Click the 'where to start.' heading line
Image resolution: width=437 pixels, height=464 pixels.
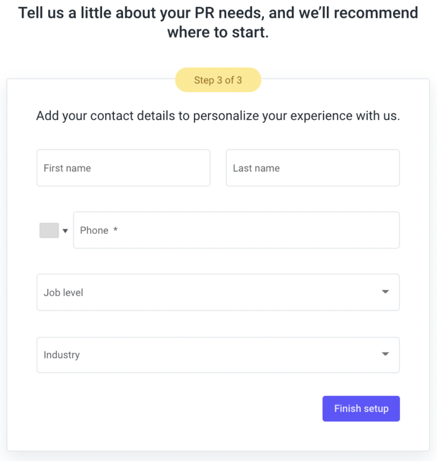click(x=218, y=32)
